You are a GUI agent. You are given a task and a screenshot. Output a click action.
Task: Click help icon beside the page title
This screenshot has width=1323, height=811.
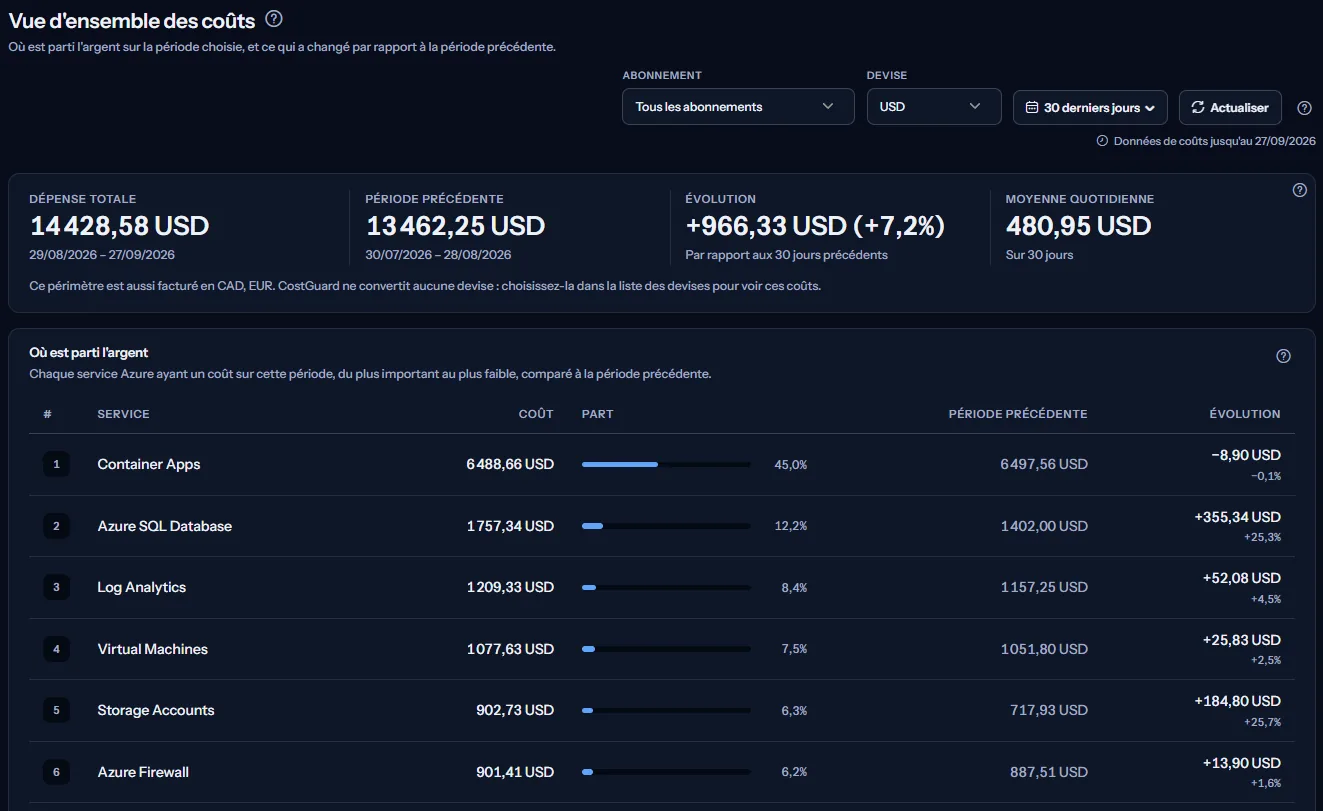pos(274,19)
